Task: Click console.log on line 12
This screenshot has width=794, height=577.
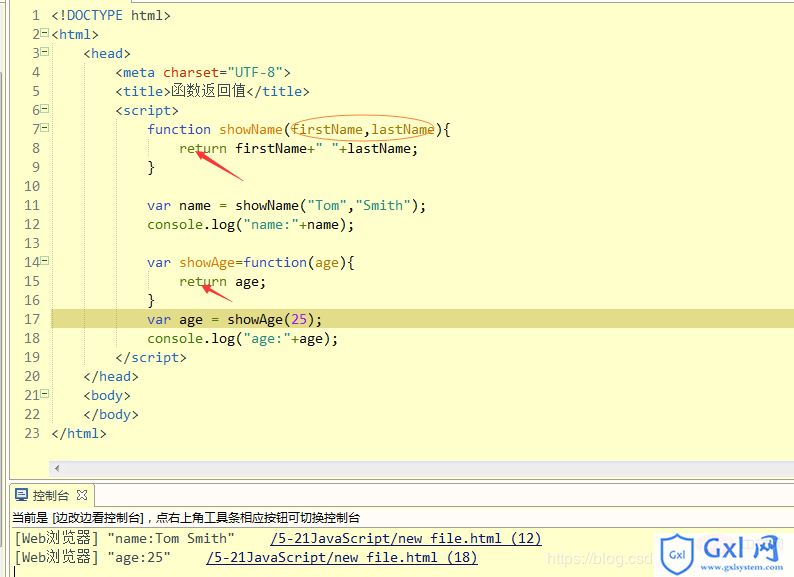Action: click(x=191, y=225)
